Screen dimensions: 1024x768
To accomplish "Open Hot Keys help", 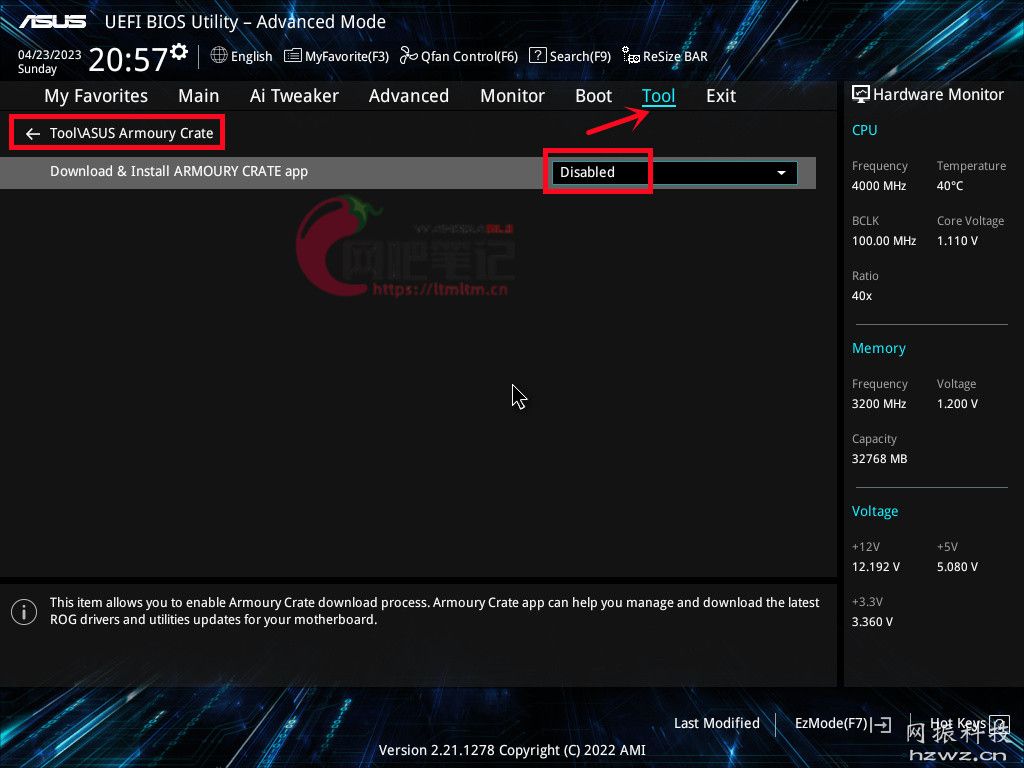I will click(x=970, y=724).
